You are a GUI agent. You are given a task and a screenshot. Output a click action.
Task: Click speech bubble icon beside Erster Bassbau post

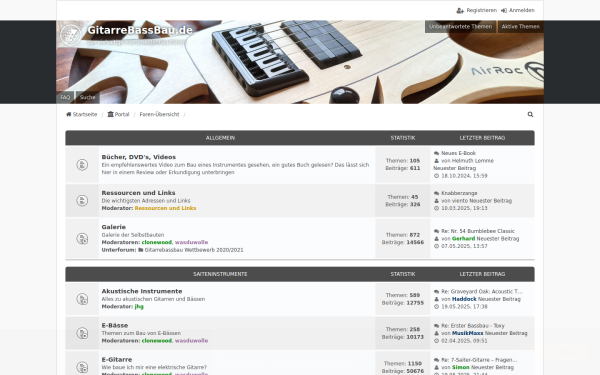[x=437, y=326]
